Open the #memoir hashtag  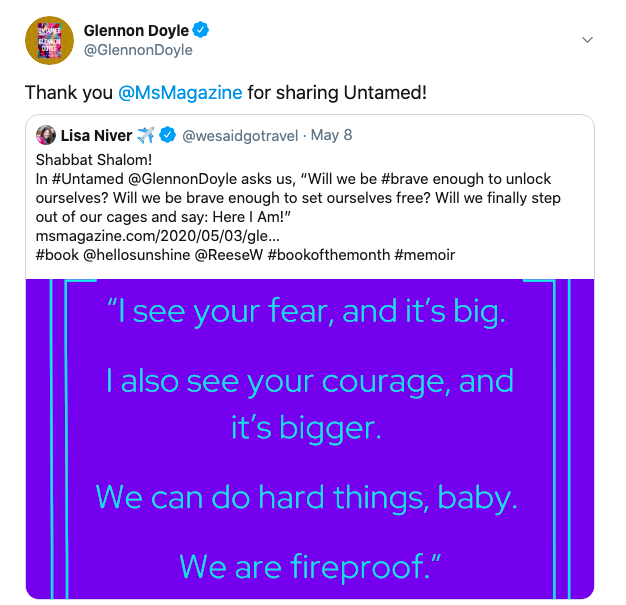(425, 255)
